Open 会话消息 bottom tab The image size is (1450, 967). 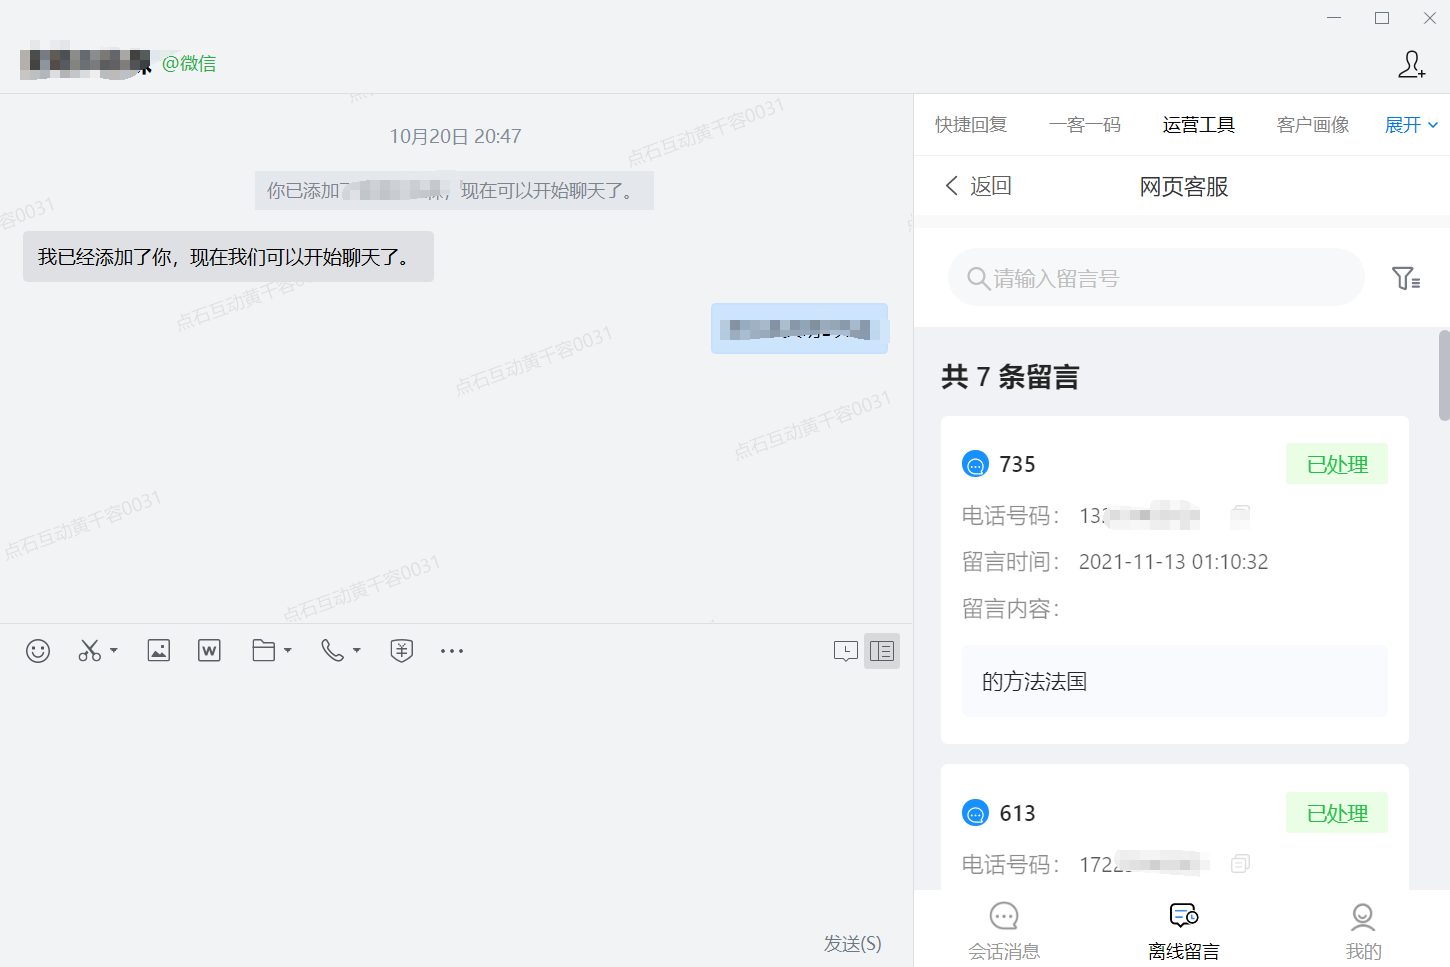point(1004,931)
